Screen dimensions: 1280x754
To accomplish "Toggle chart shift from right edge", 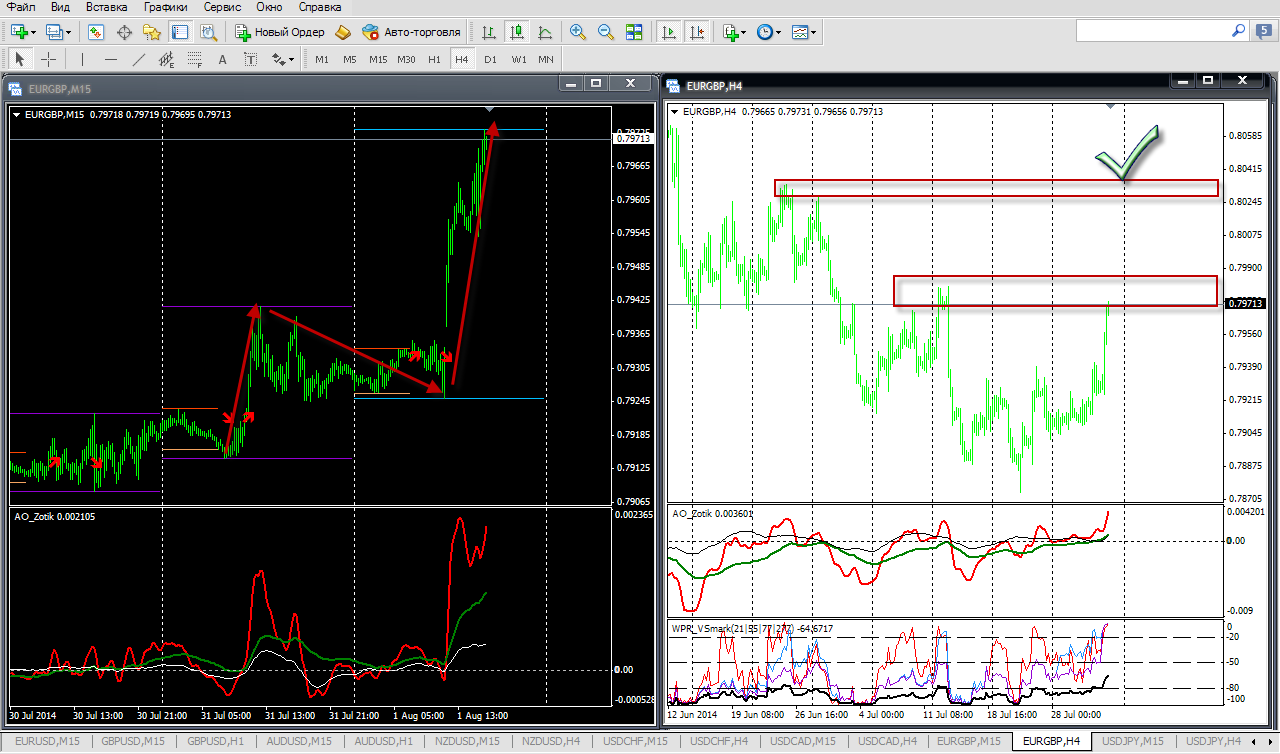I will pos(696,32).
